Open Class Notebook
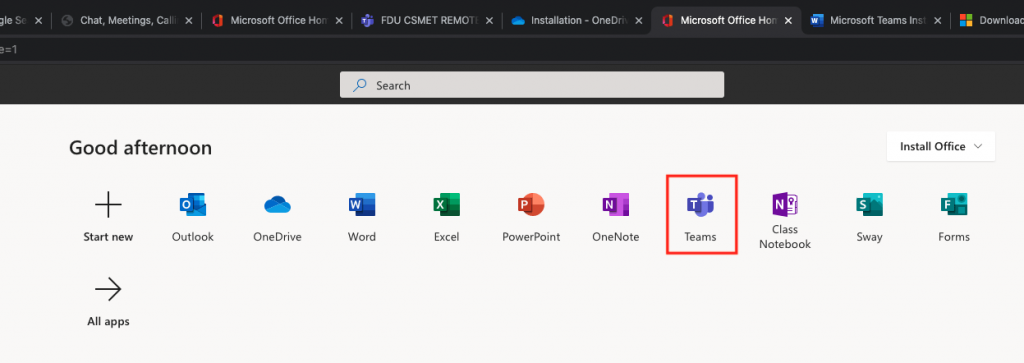Viewport: 1024px width, 363px height. [785, 221]
